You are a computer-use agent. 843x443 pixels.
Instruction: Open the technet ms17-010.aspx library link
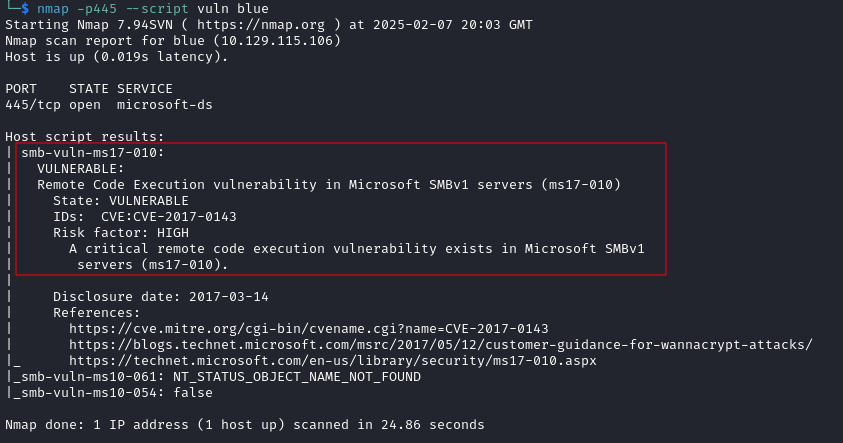[x=333, y=361]
